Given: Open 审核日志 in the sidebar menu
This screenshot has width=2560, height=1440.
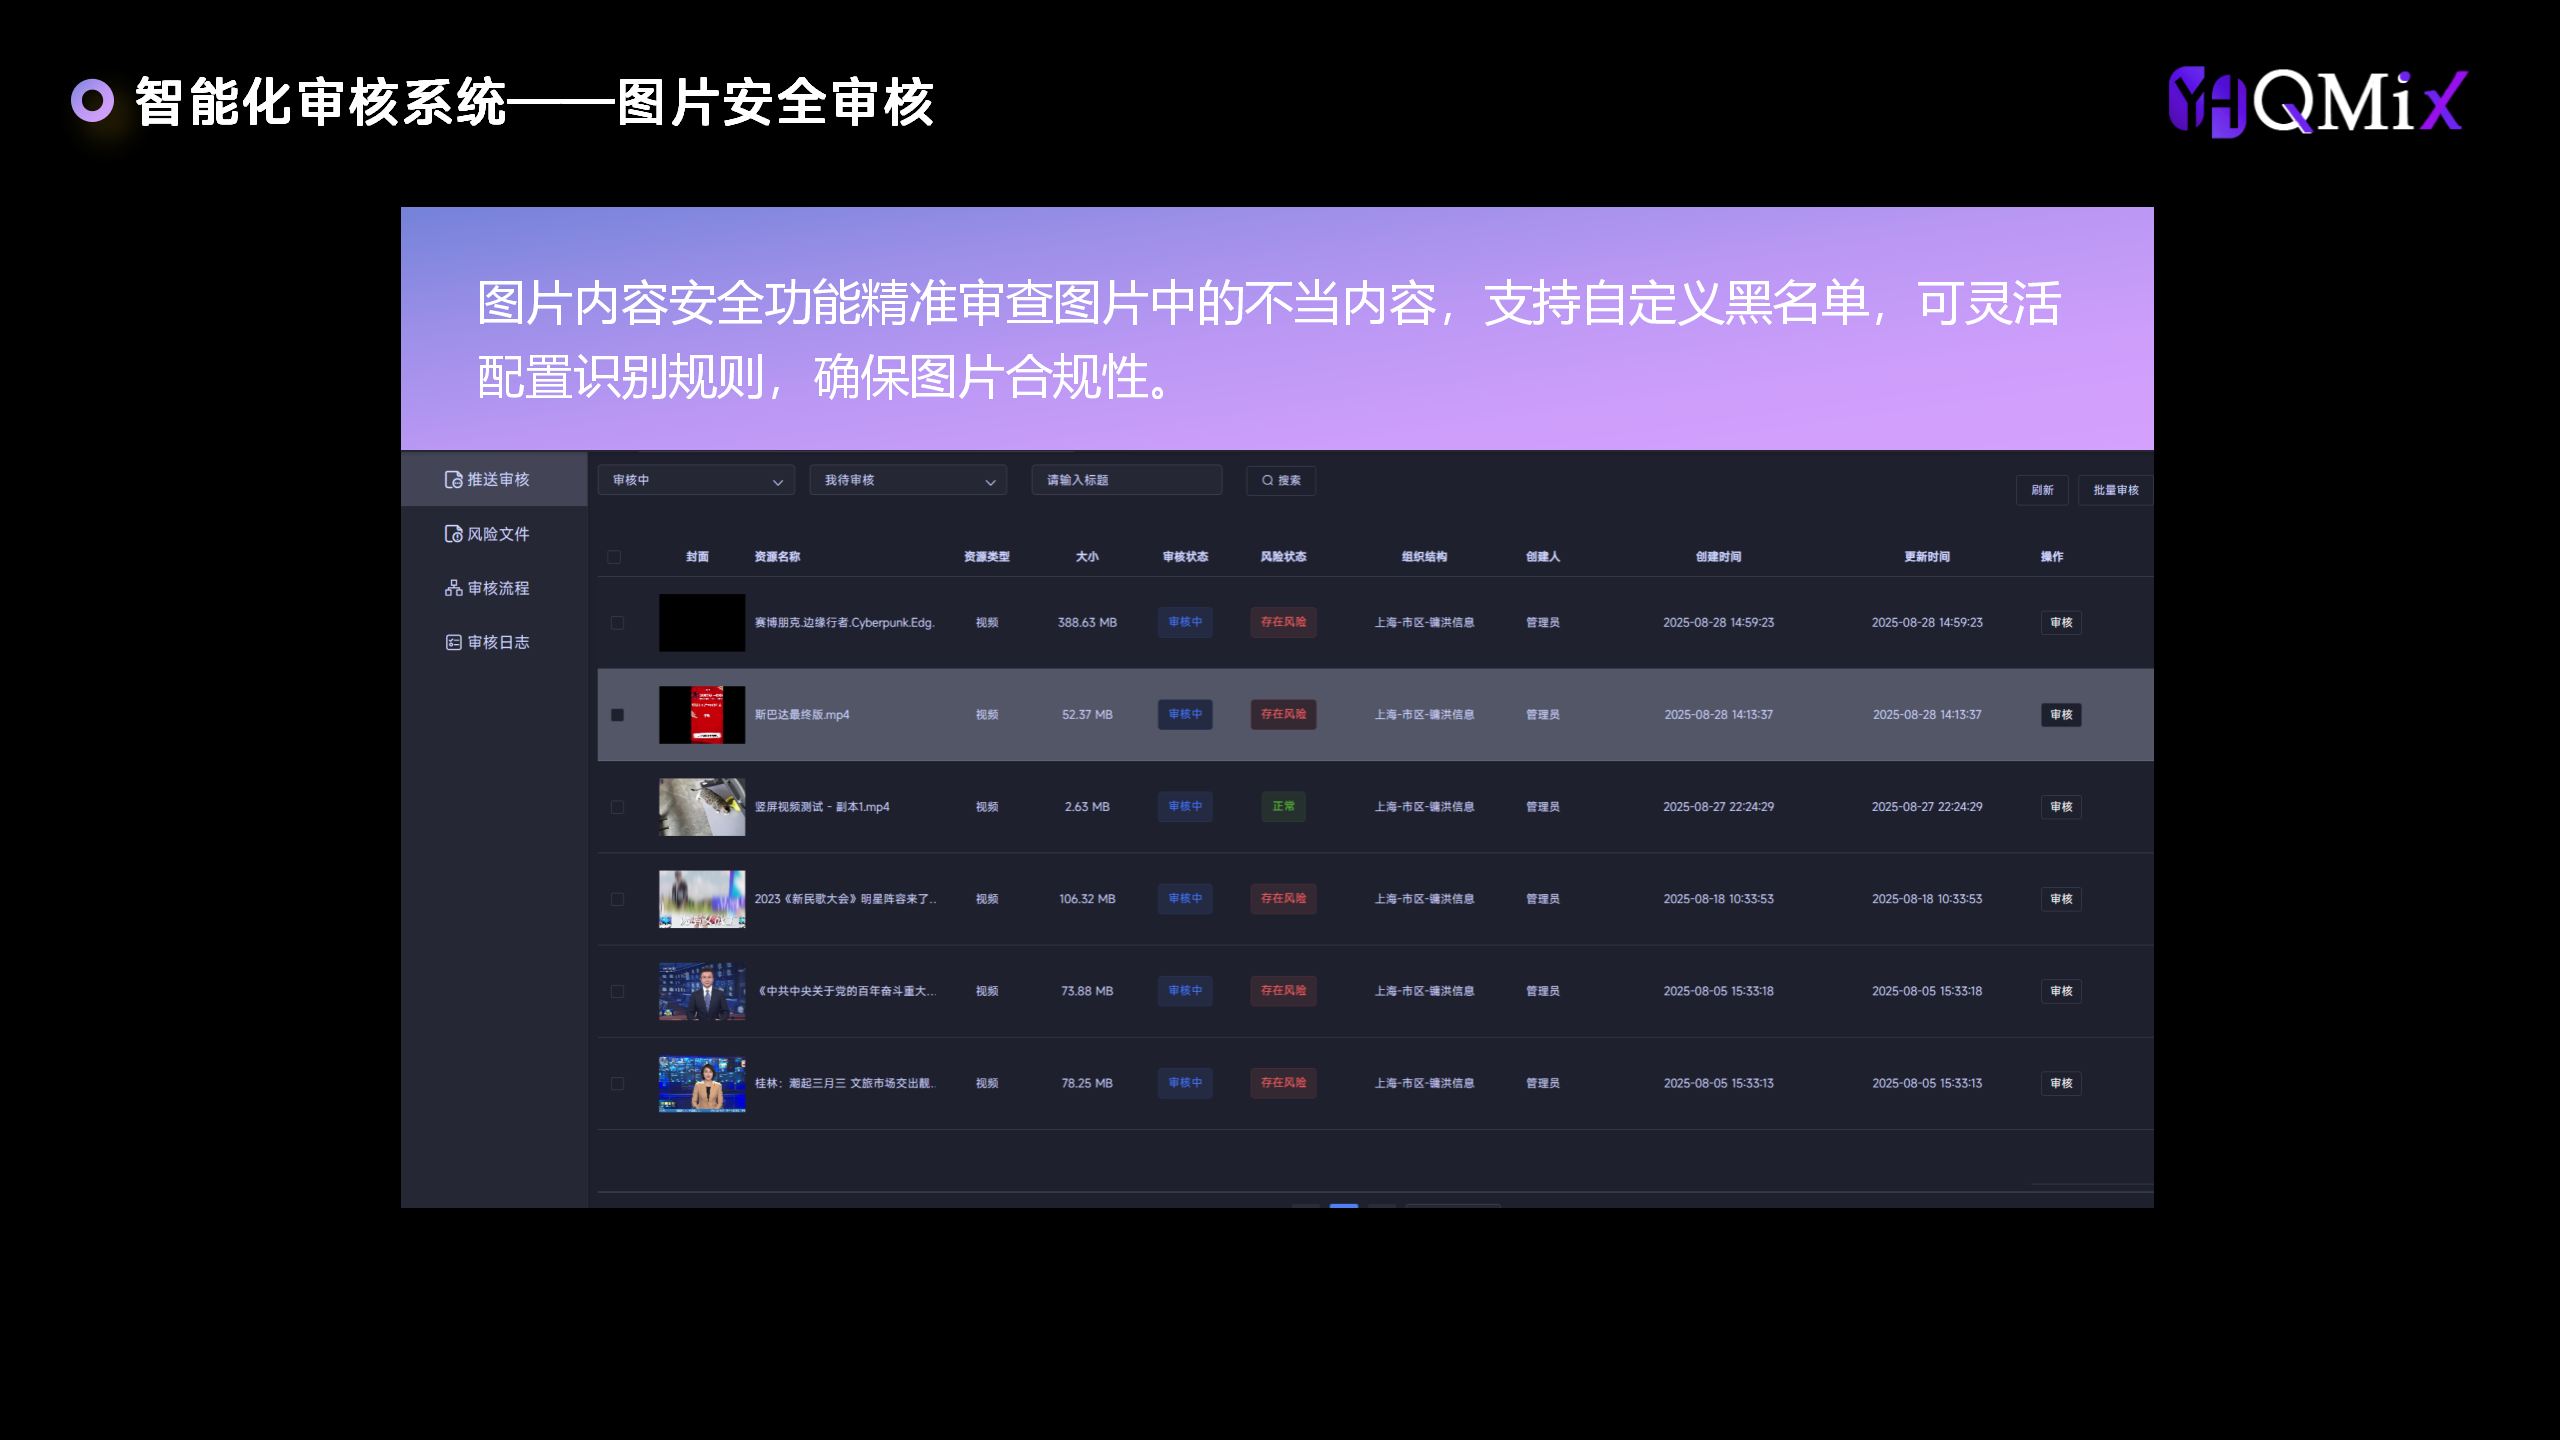Looking at the screenshot, I should pos(498,642).
